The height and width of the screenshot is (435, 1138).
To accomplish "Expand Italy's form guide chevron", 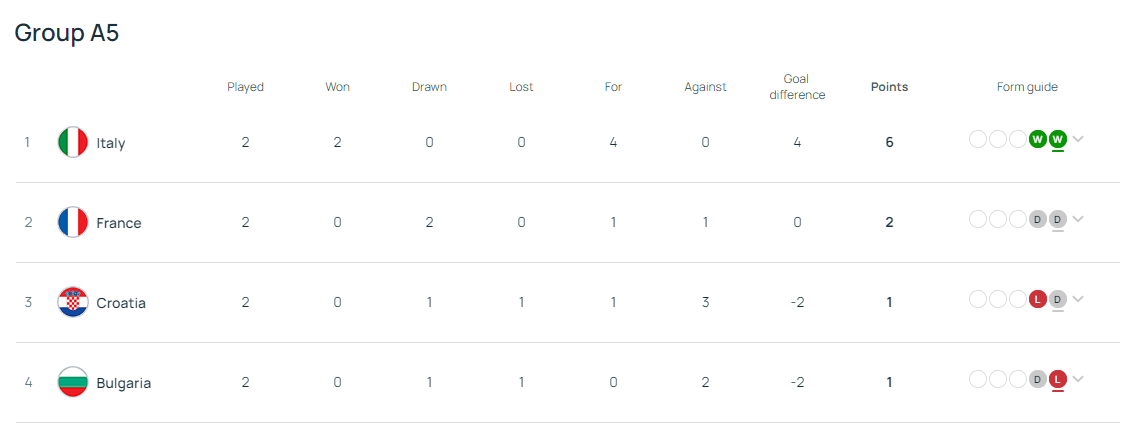I will (1078, 139).
